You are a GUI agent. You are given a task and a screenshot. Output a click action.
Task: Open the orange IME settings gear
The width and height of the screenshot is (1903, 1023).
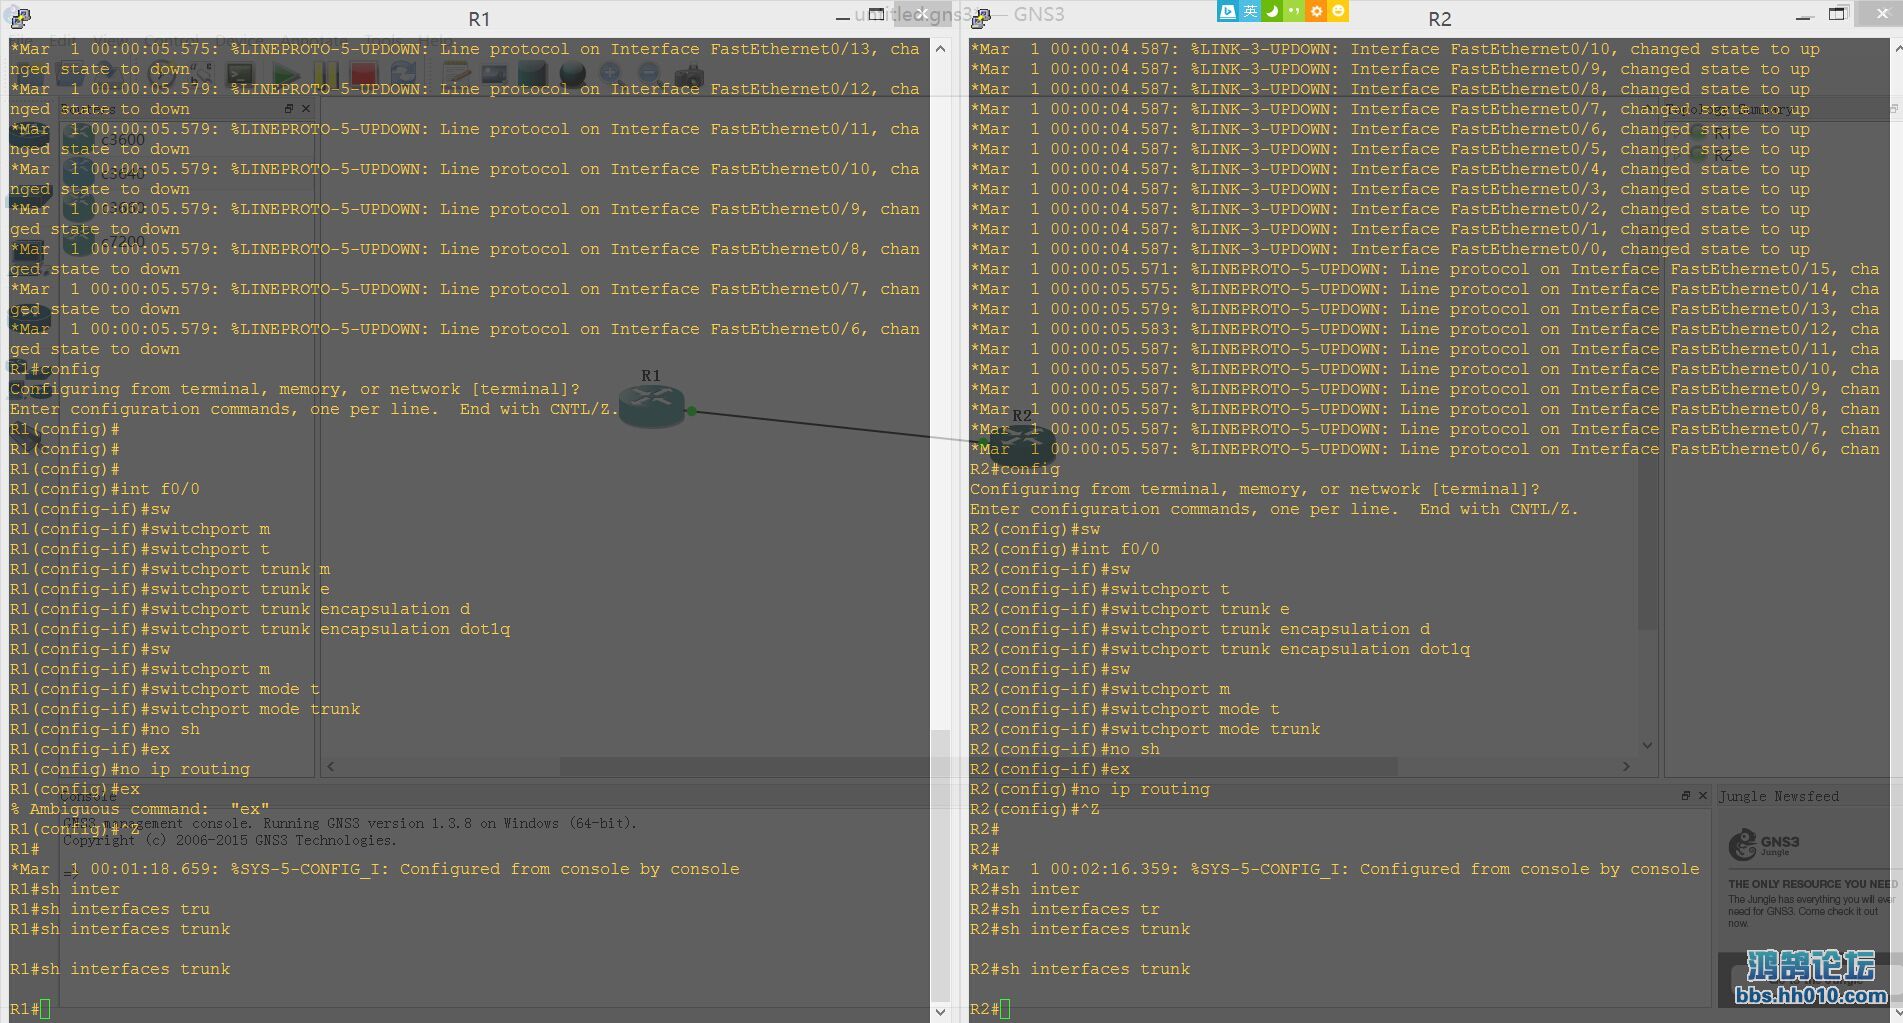click(x=1316, y=11)
